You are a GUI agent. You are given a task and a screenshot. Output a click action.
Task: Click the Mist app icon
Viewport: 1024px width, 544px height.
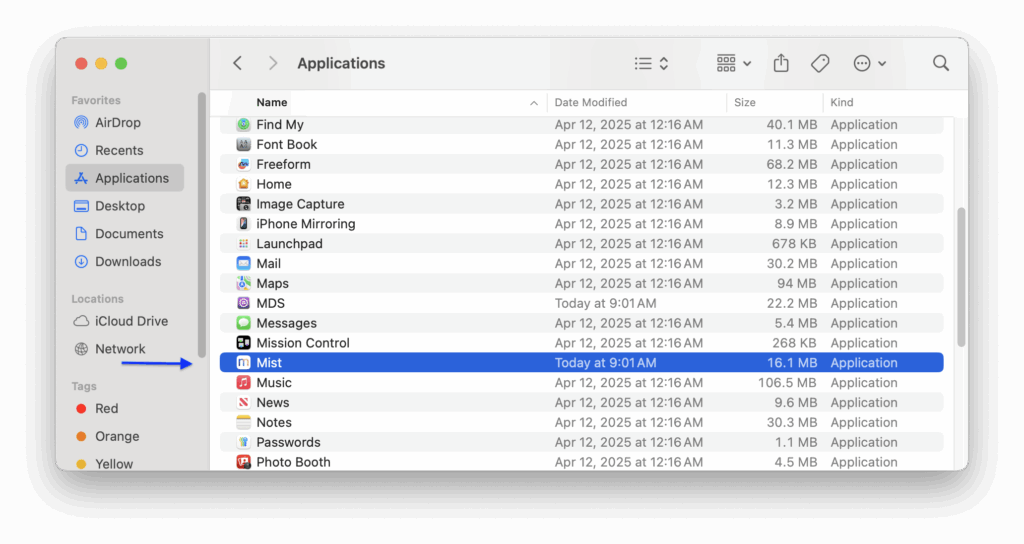click(244, 362)
